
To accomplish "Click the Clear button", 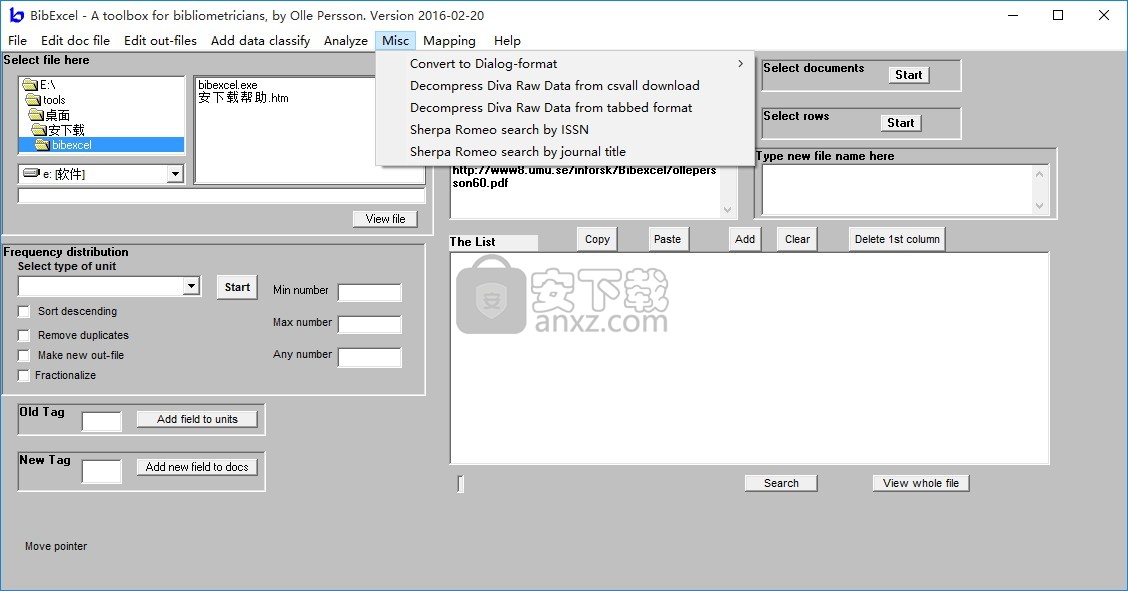I will pyautogui.click(x=797, y=239).
